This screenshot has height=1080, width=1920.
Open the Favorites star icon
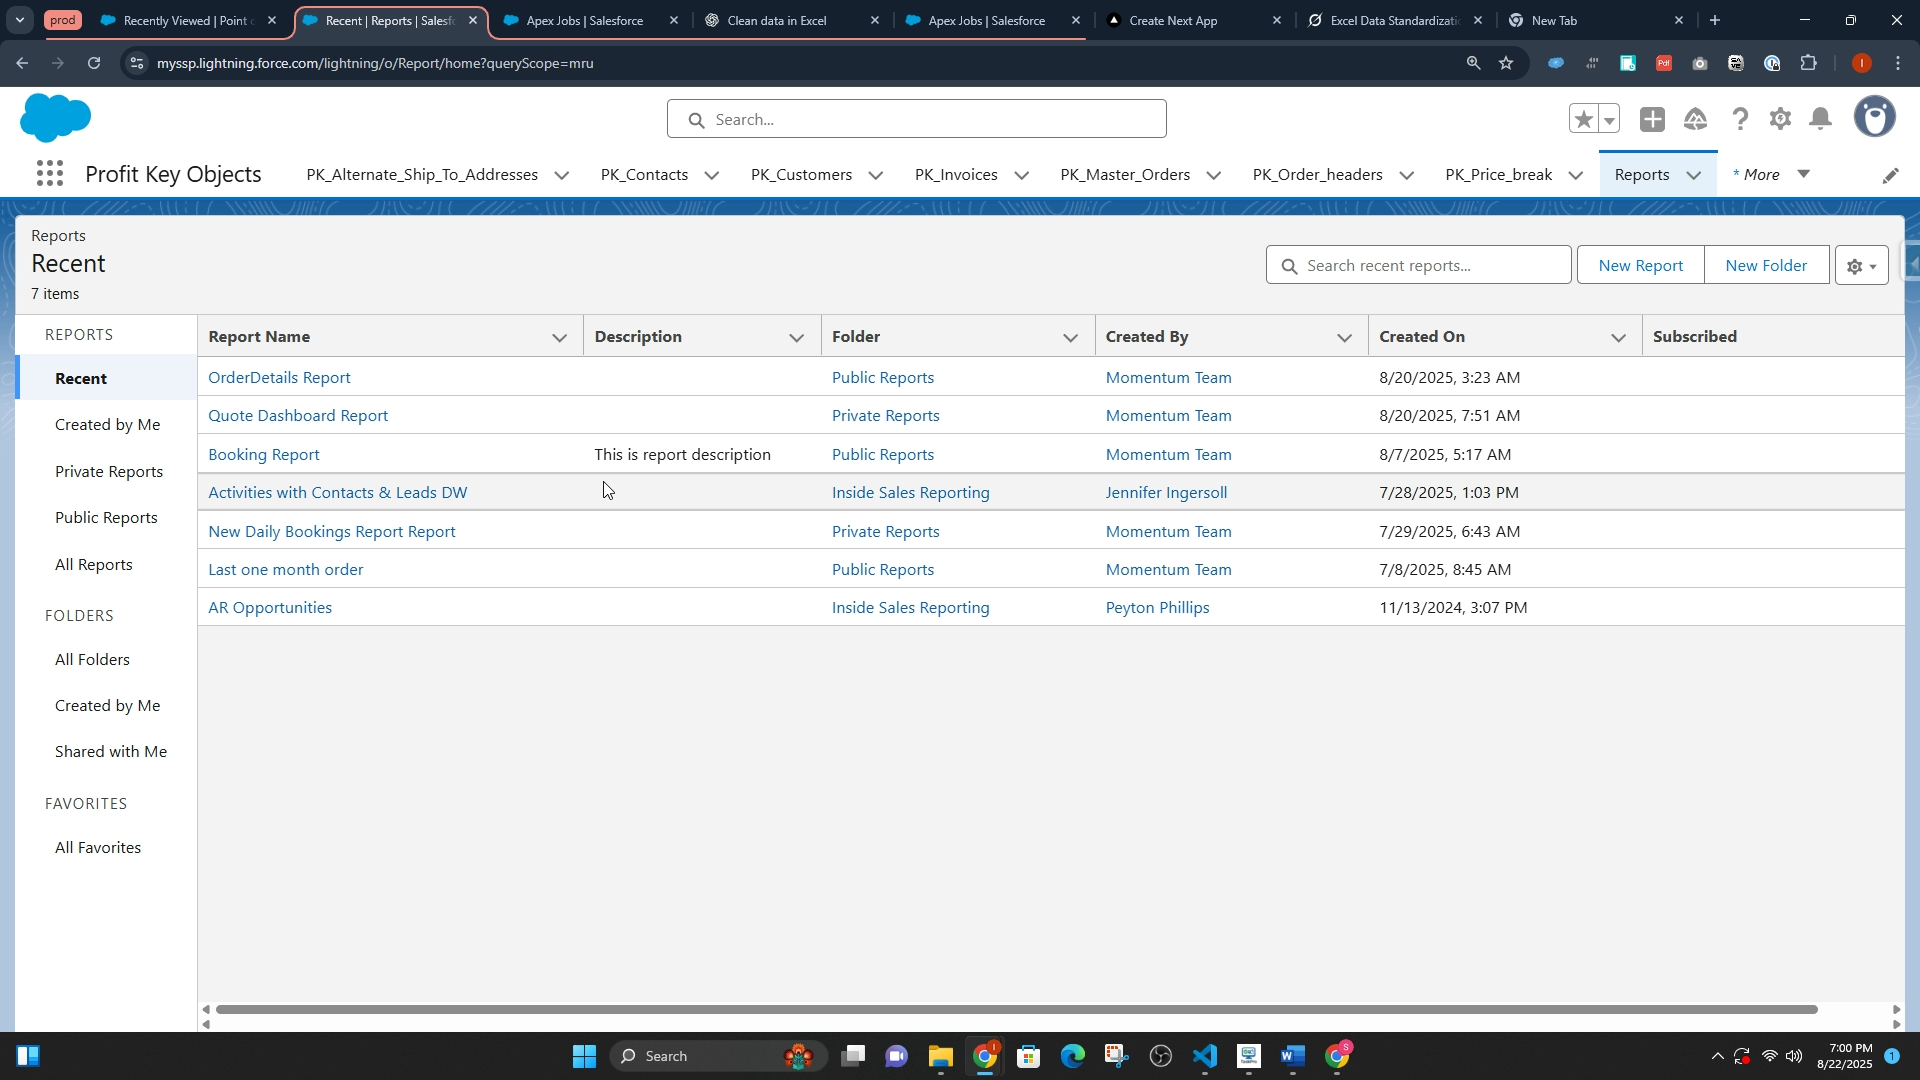1583,120
